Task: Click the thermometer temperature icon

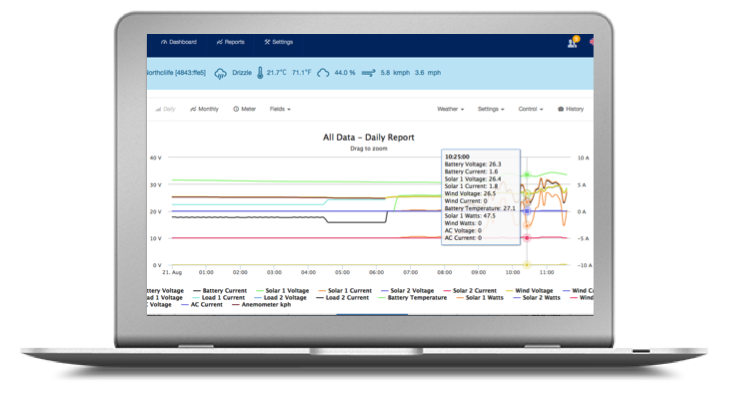Action: (259, 73)
